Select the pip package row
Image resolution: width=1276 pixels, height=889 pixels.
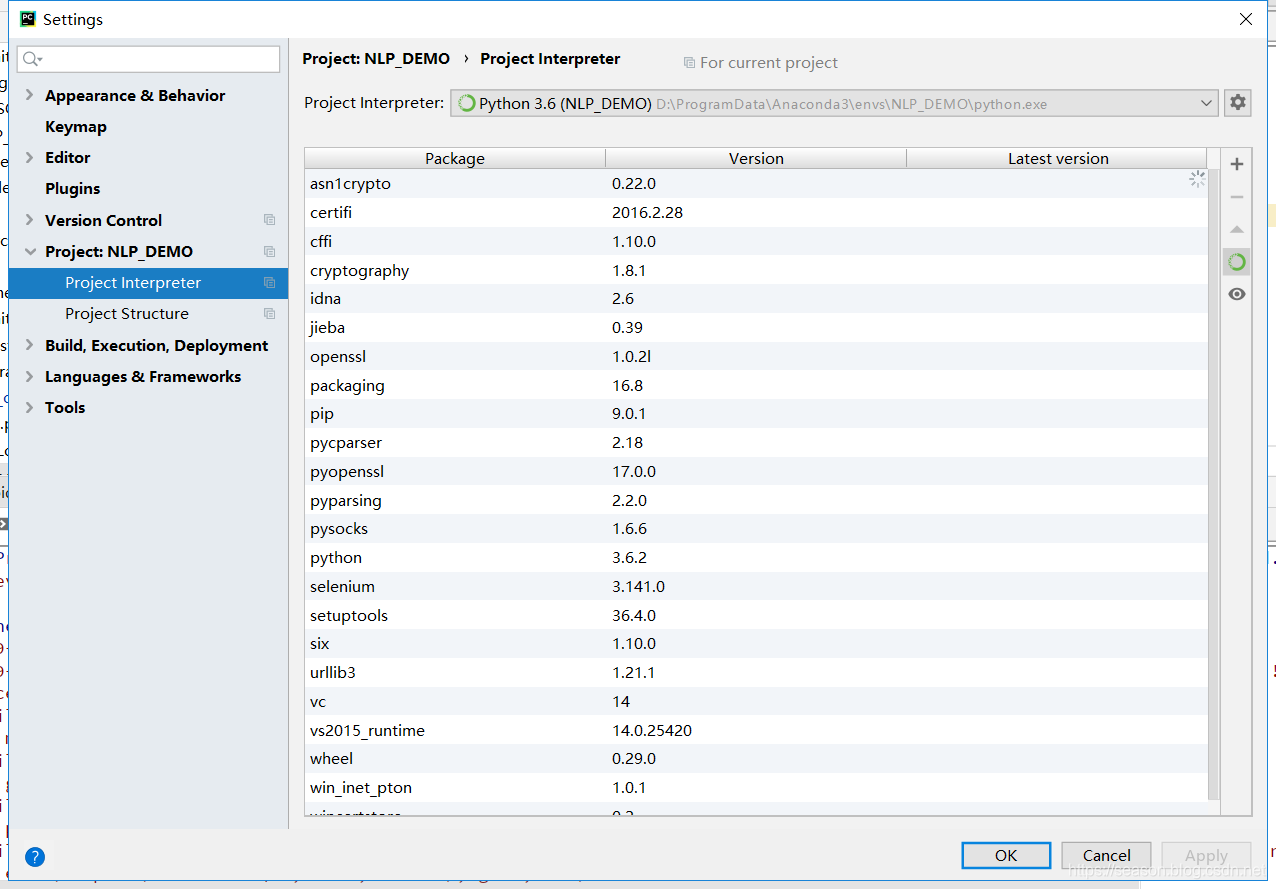tap(756, 414)
